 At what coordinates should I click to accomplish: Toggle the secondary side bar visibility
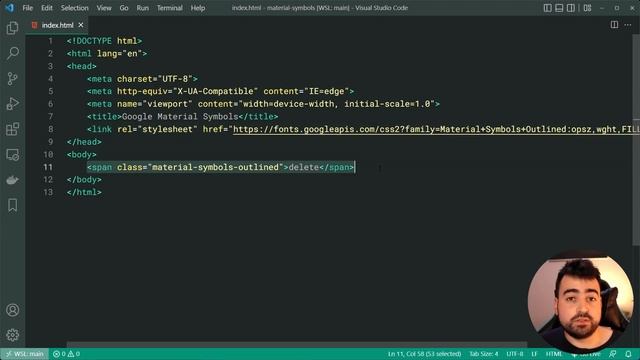point(571,8)
